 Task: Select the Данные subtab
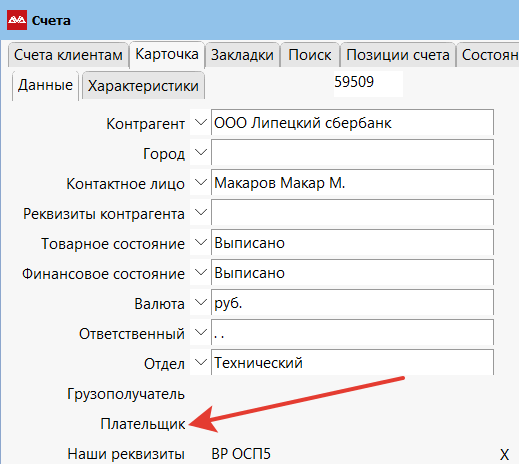coord(45,85)
